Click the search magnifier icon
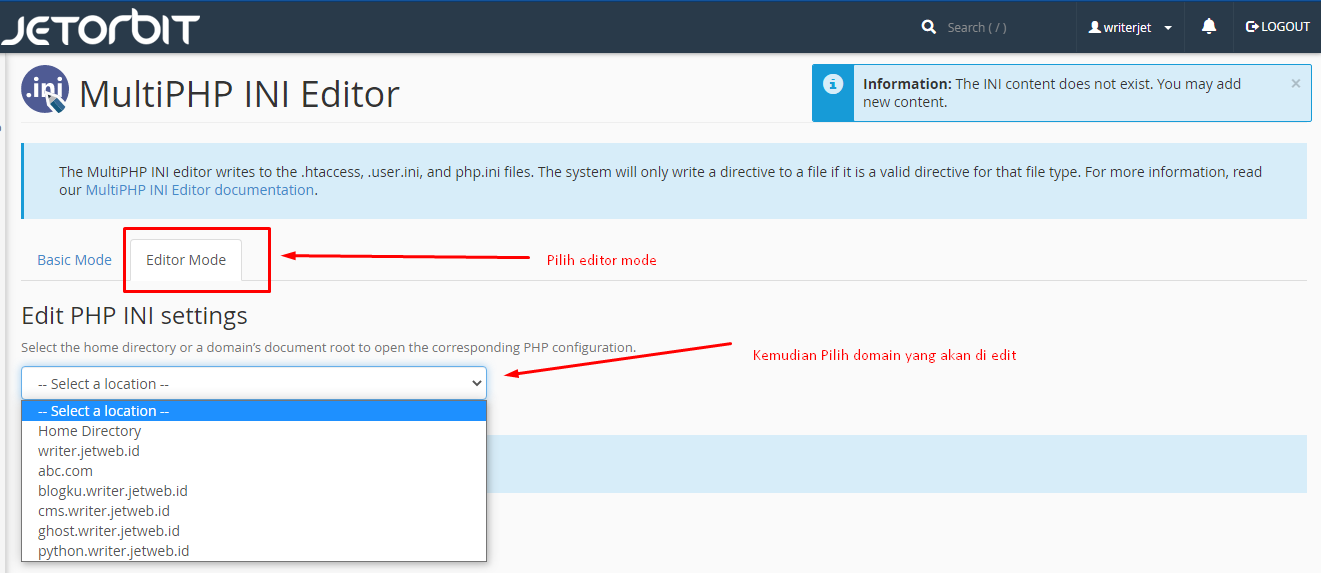 (x=929, y=27)
